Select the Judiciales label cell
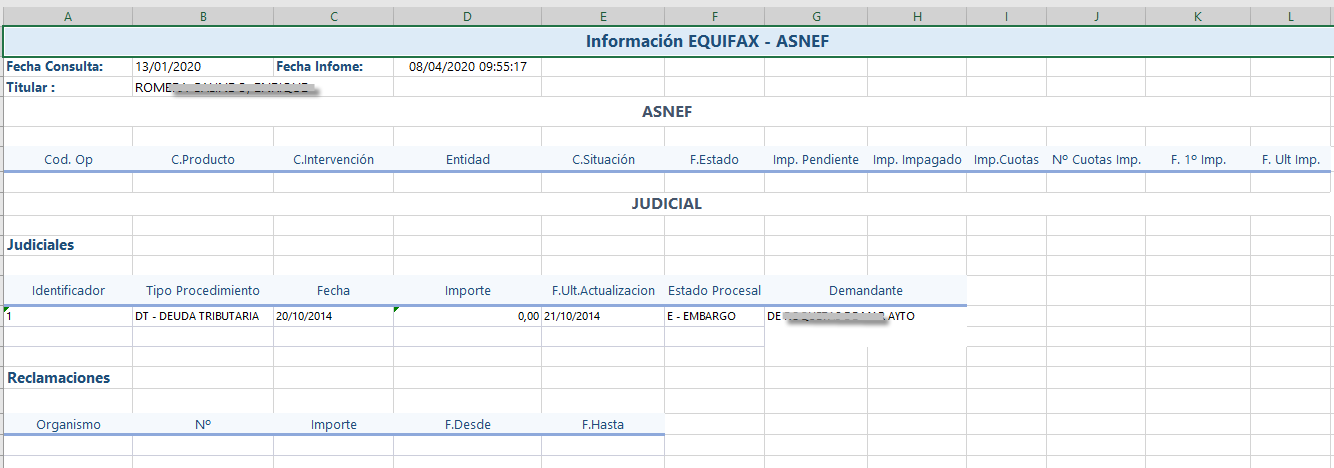 click(41, 244)
